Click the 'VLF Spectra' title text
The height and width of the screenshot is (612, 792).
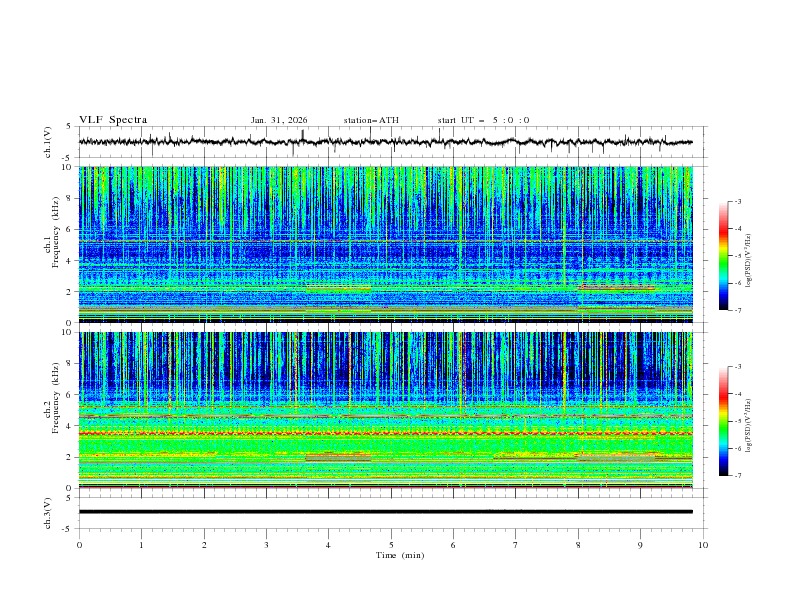(x=113, y=120)
